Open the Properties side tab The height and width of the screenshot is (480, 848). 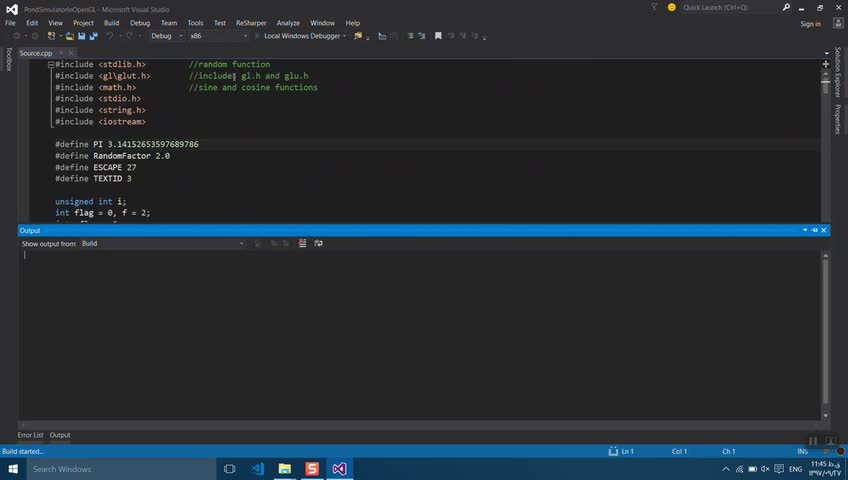coord(838,119)
